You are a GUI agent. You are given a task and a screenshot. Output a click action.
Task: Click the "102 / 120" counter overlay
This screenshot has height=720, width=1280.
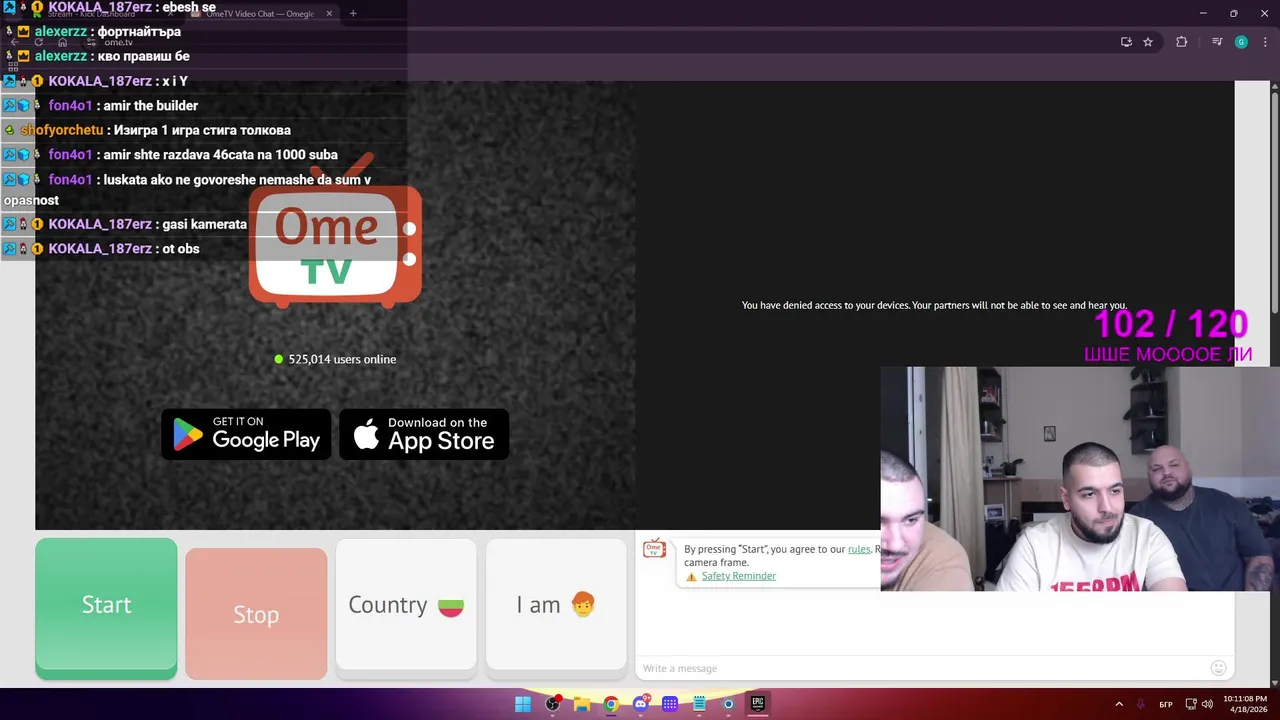(x=1170, y=324)
